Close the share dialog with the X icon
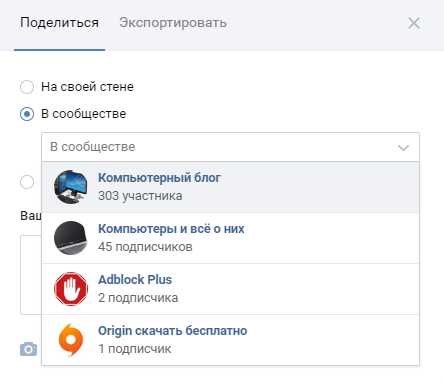Screen dimensions: 444x384 [x=414, y=23]
